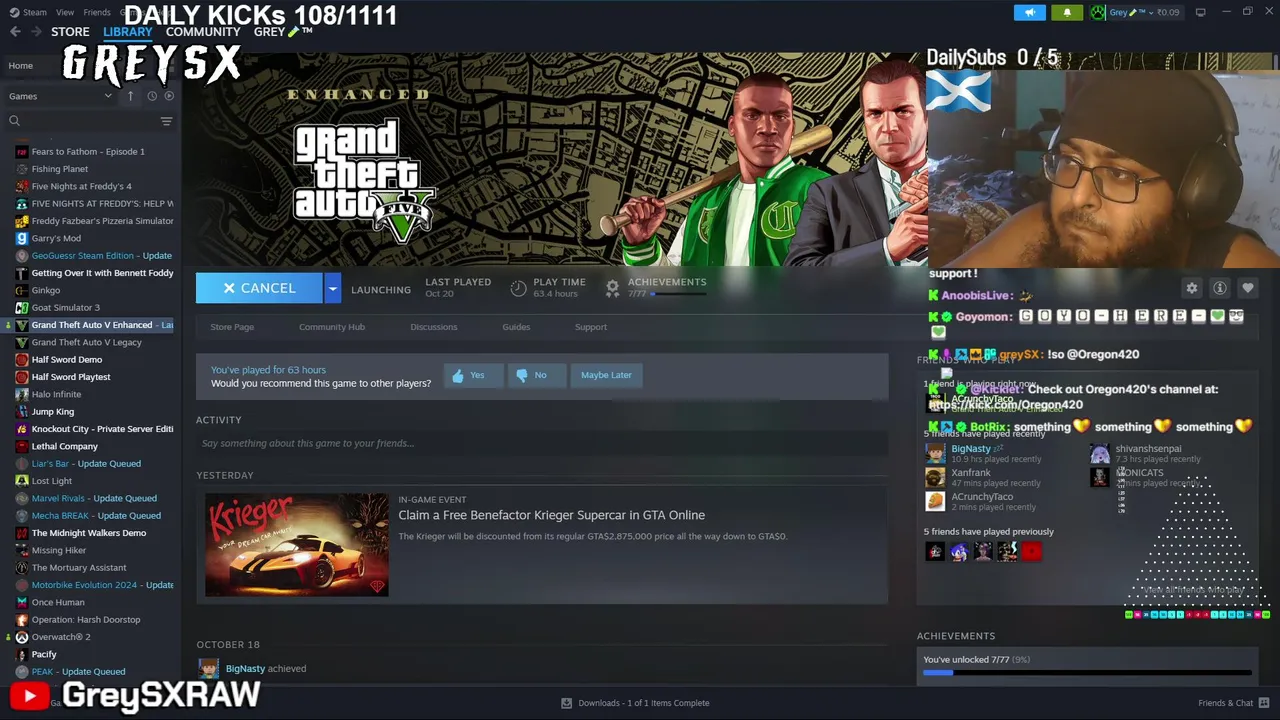Click the Lethal Company game icon

[21, 446]
